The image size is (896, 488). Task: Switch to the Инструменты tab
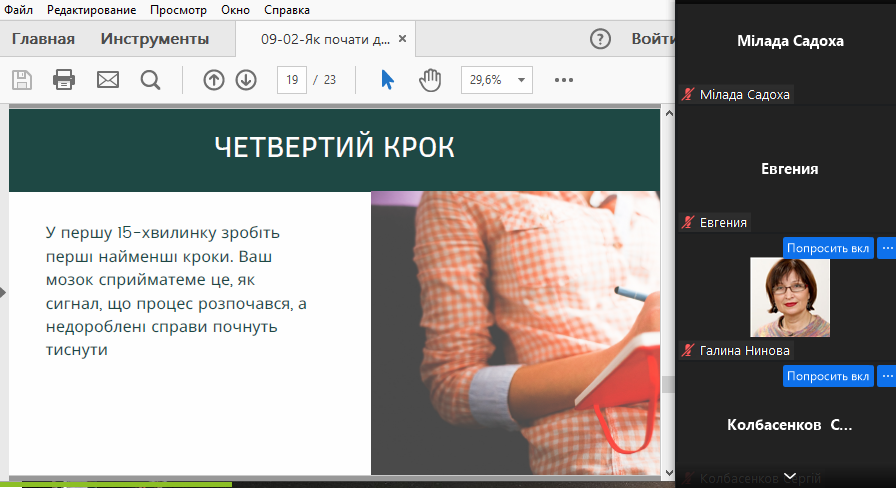[x=155, y=39]
